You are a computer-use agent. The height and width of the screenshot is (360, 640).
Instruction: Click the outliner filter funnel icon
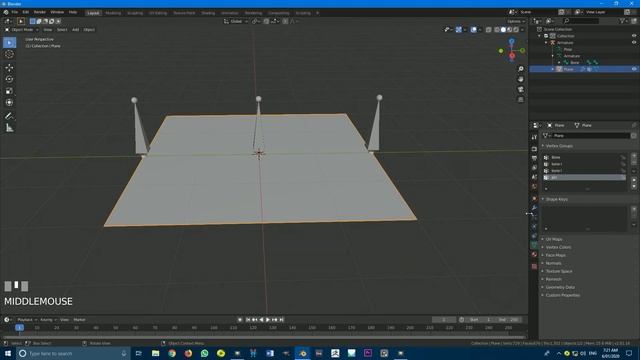tap(622, 21)
